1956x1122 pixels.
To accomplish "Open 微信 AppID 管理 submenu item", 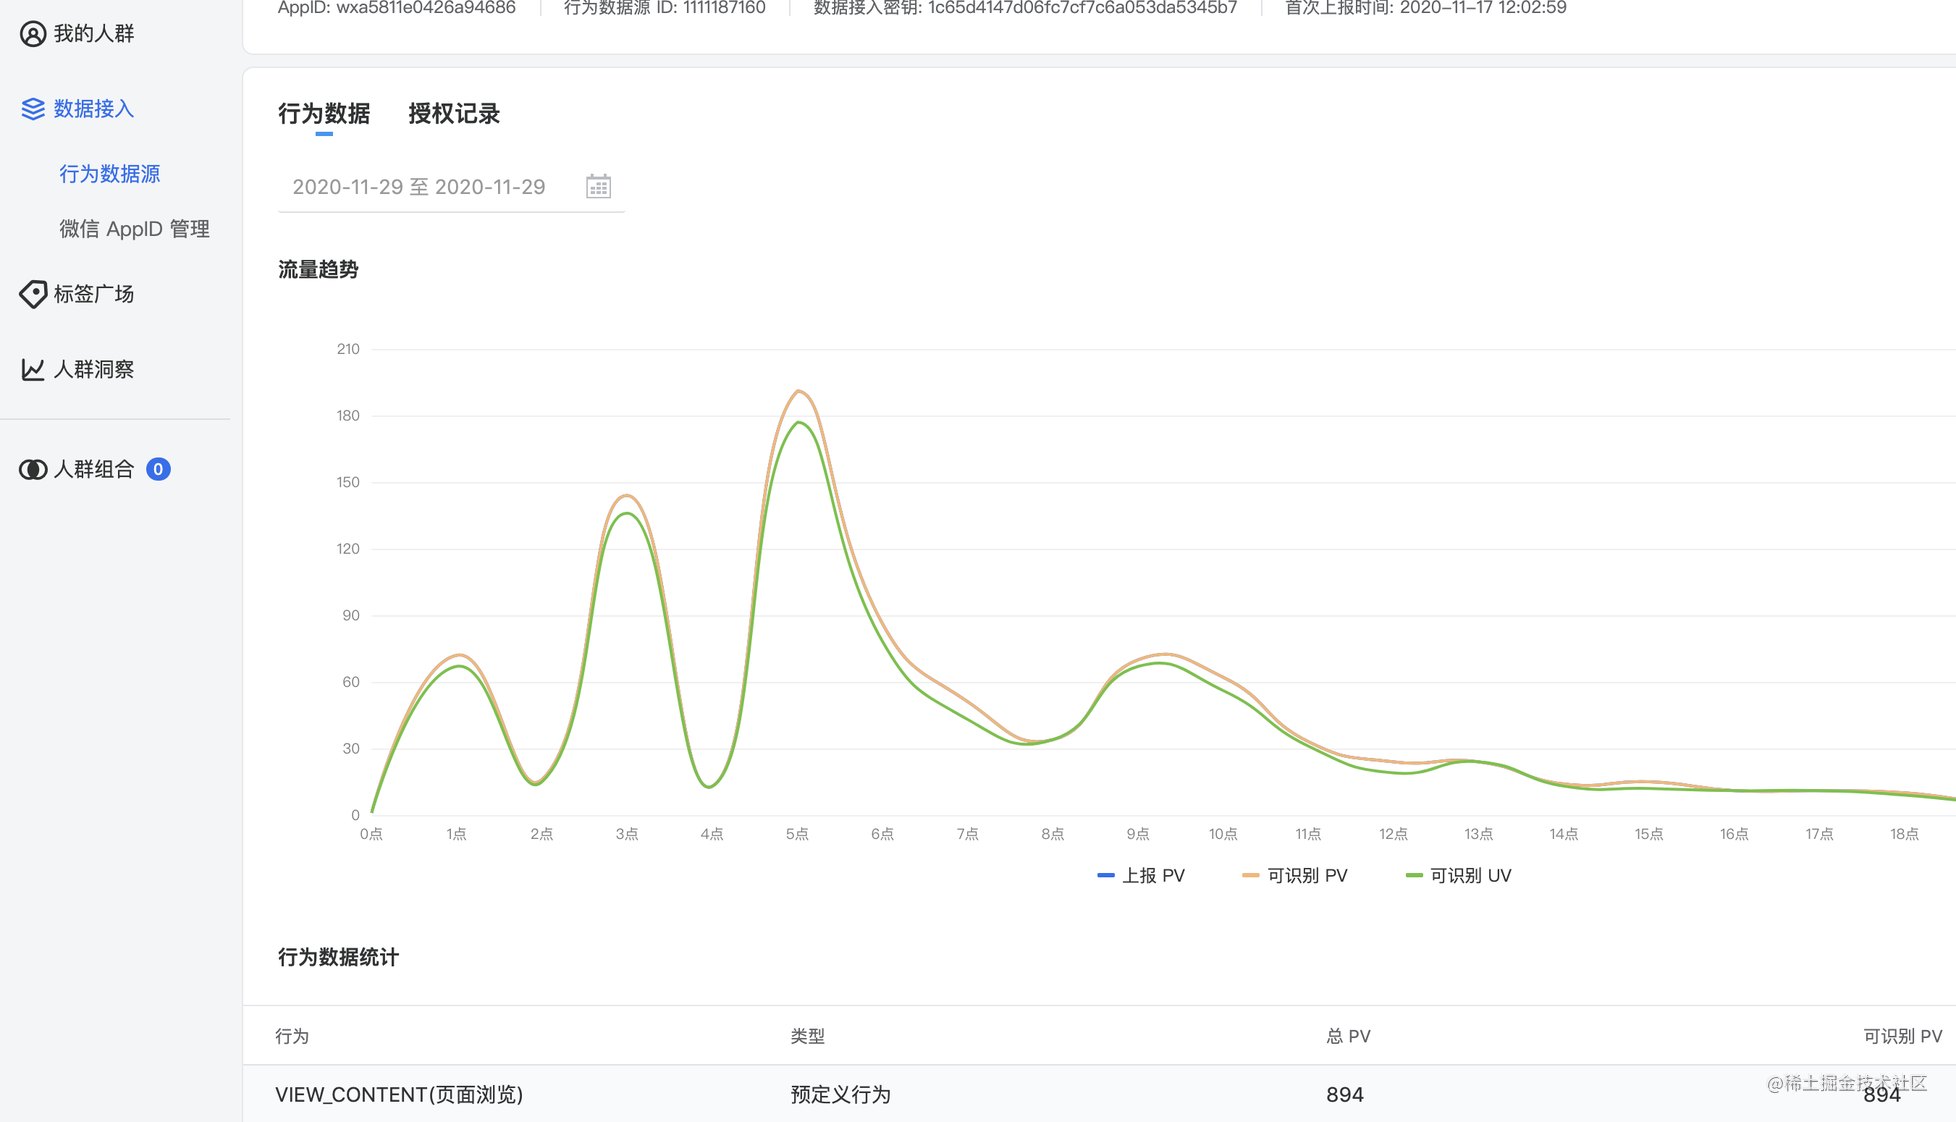I will point(135,229).
